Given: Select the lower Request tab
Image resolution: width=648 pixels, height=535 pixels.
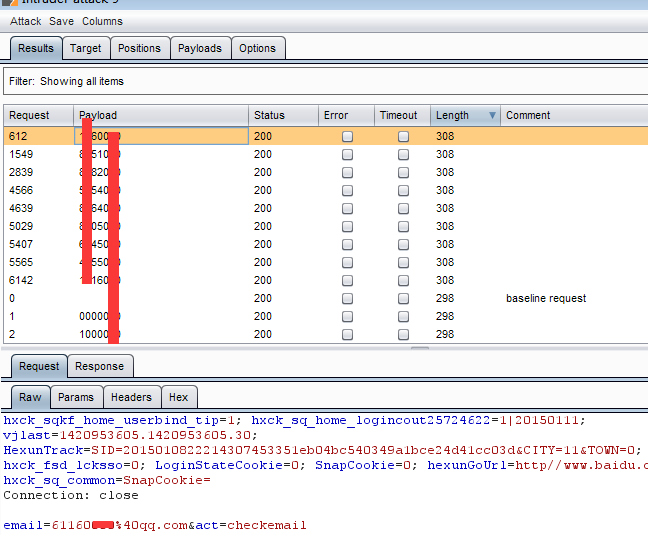Looking at the screenshot, I should click(39, 366).
